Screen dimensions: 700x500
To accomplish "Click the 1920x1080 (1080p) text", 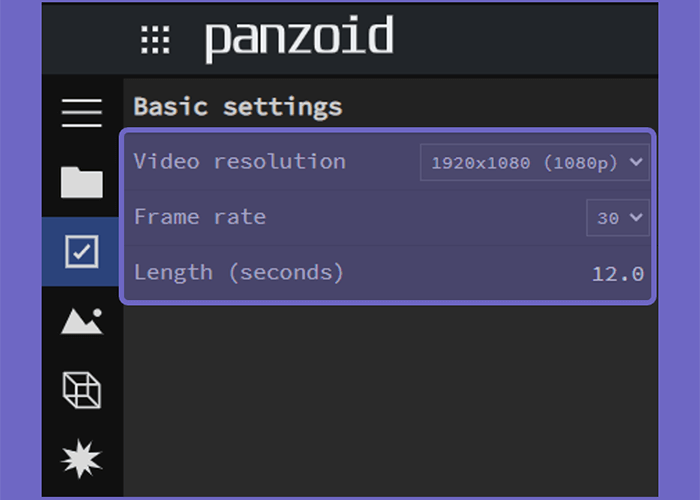I will [x=525, y=163].
